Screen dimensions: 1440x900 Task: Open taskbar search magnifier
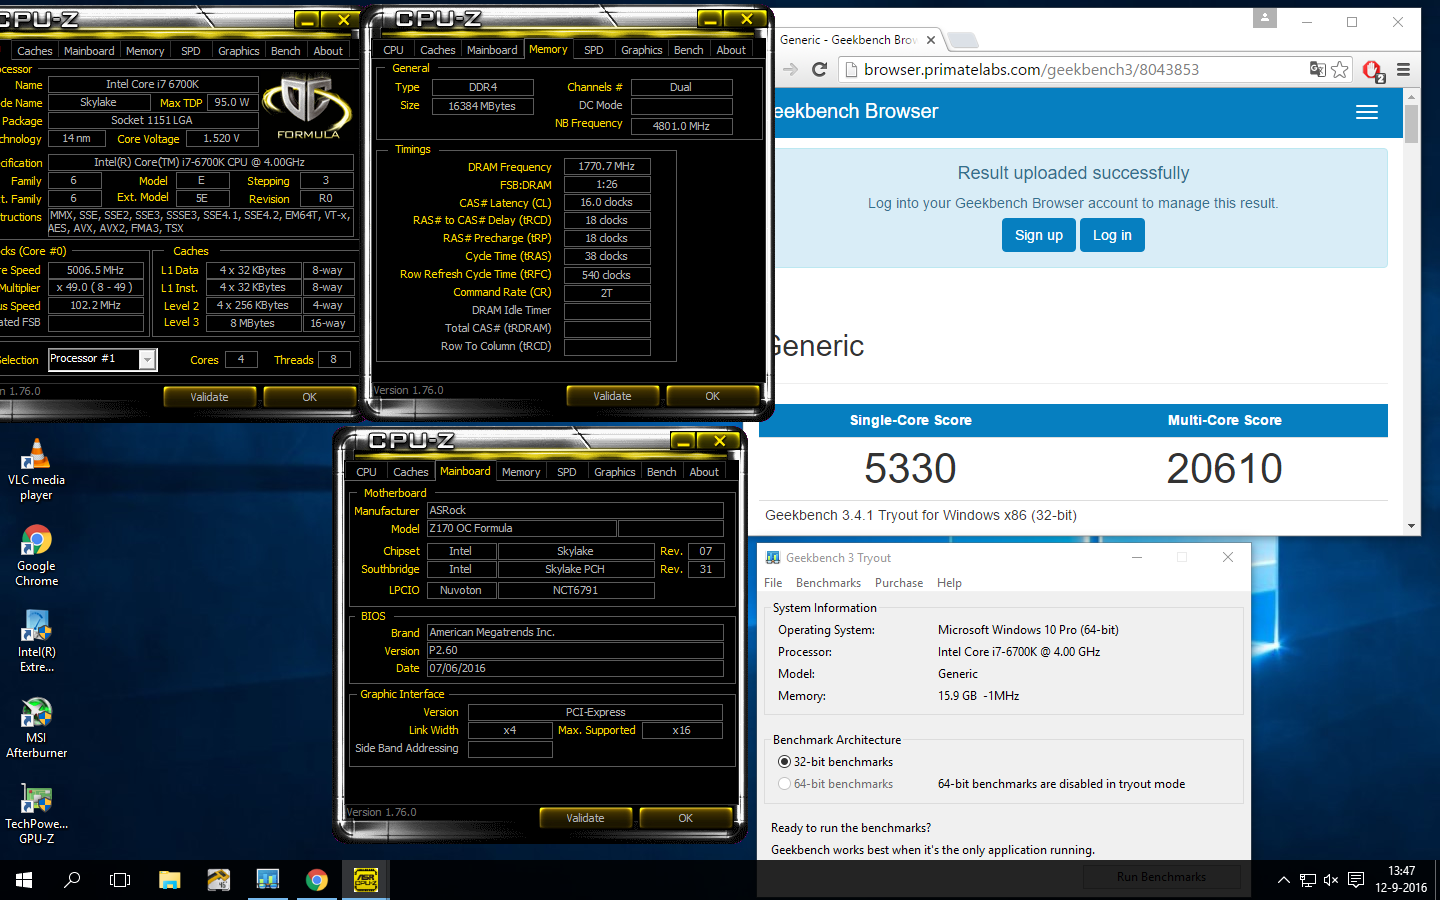pos(72,880)
